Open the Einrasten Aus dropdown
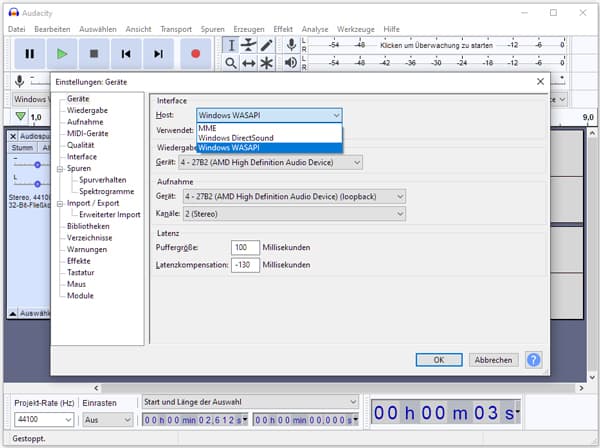 [x=108, y=420]
